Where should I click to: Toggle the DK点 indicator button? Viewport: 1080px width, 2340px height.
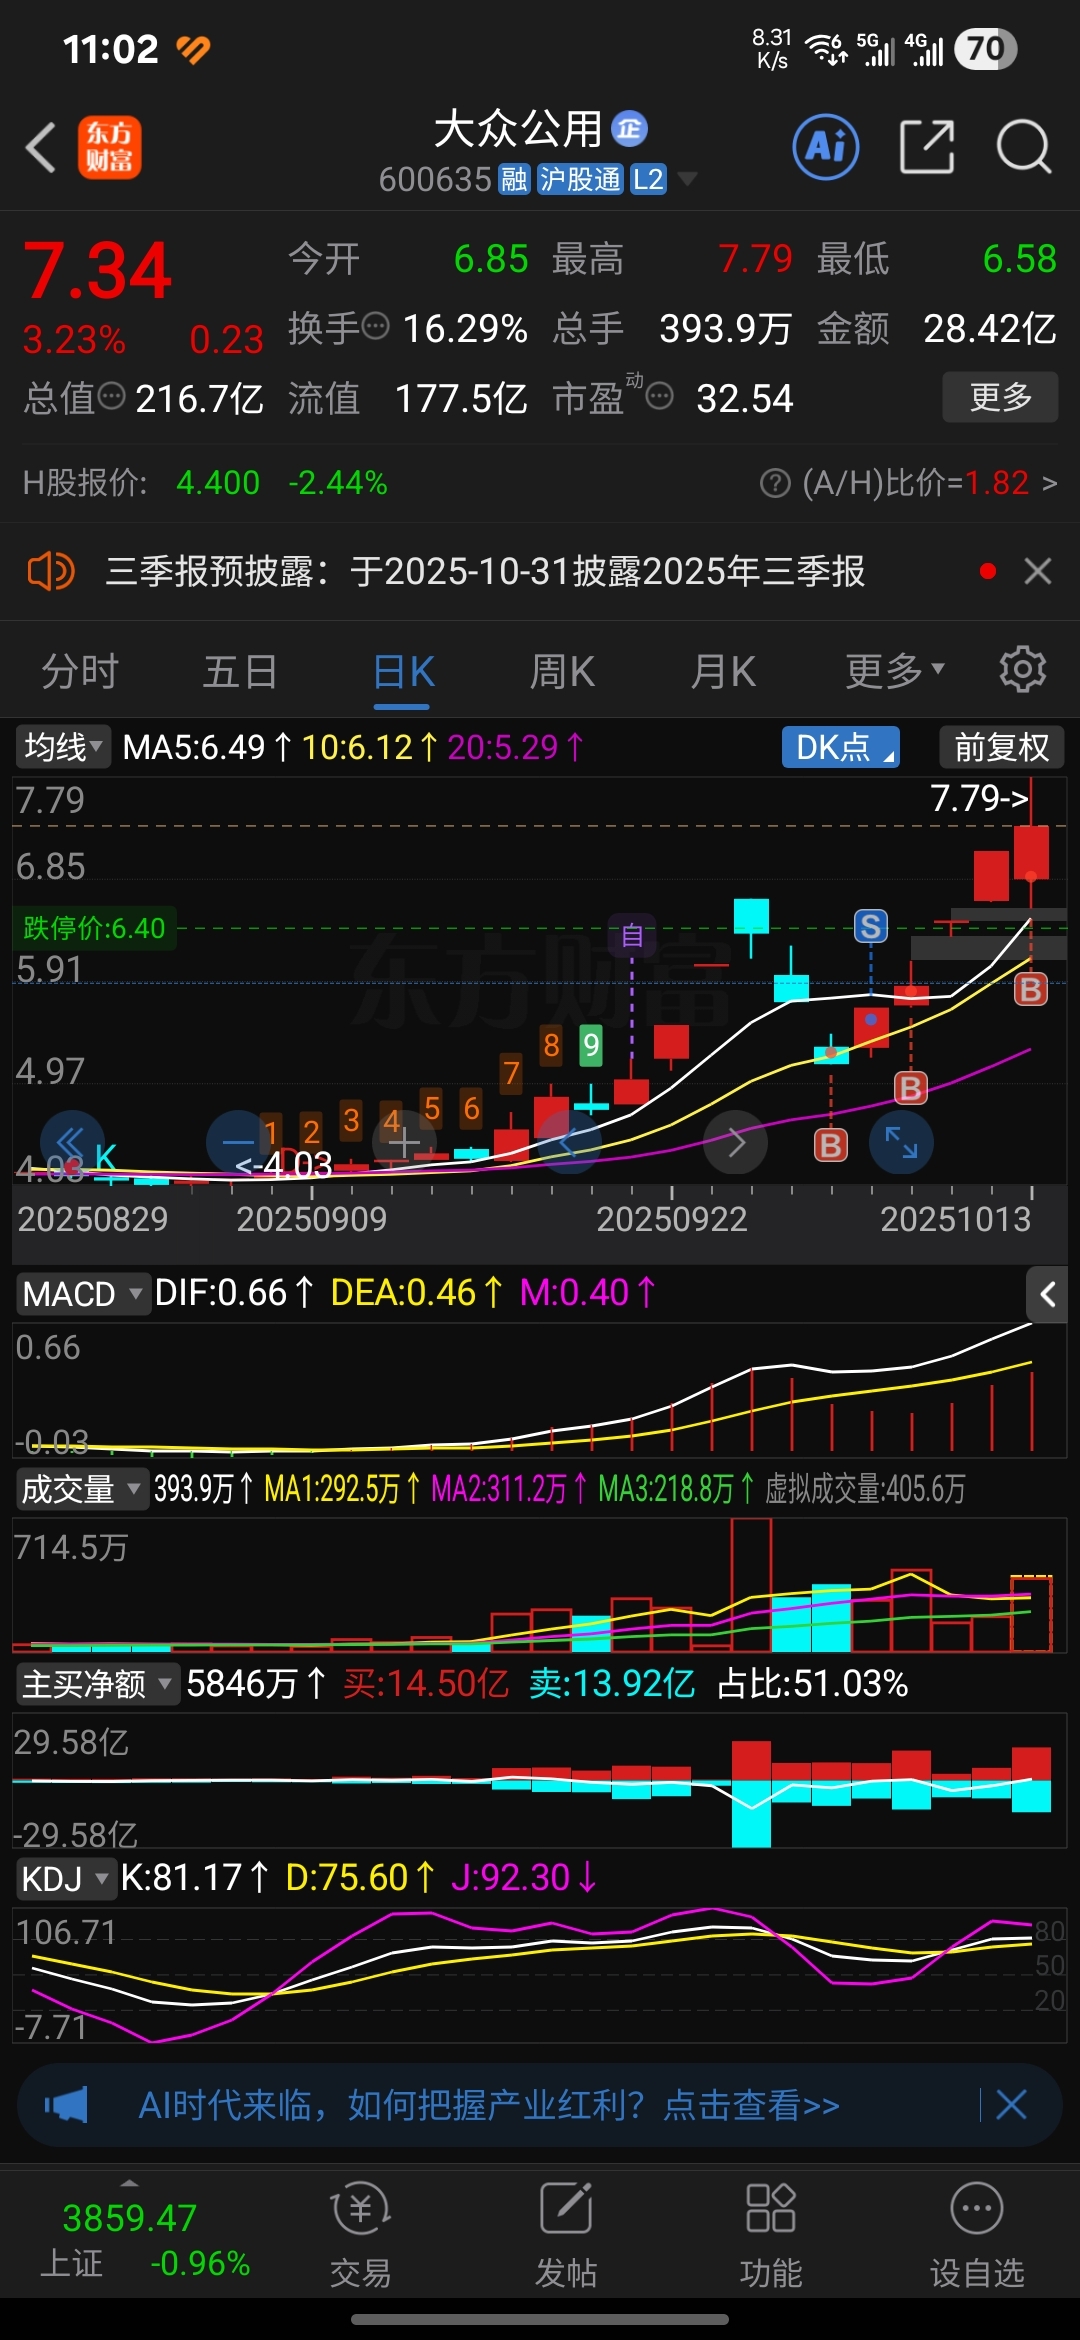point(840,747)
